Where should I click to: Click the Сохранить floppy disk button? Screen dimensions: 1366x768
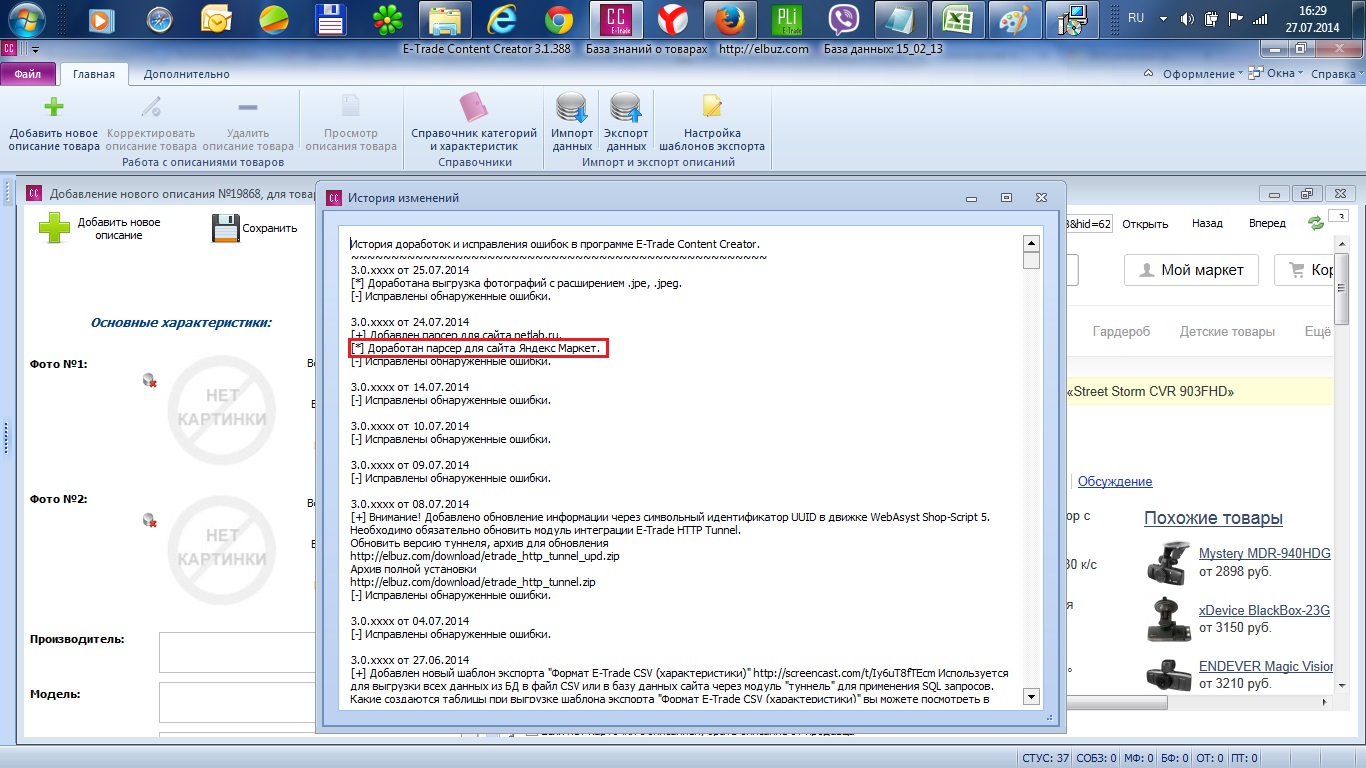[255, 228]
